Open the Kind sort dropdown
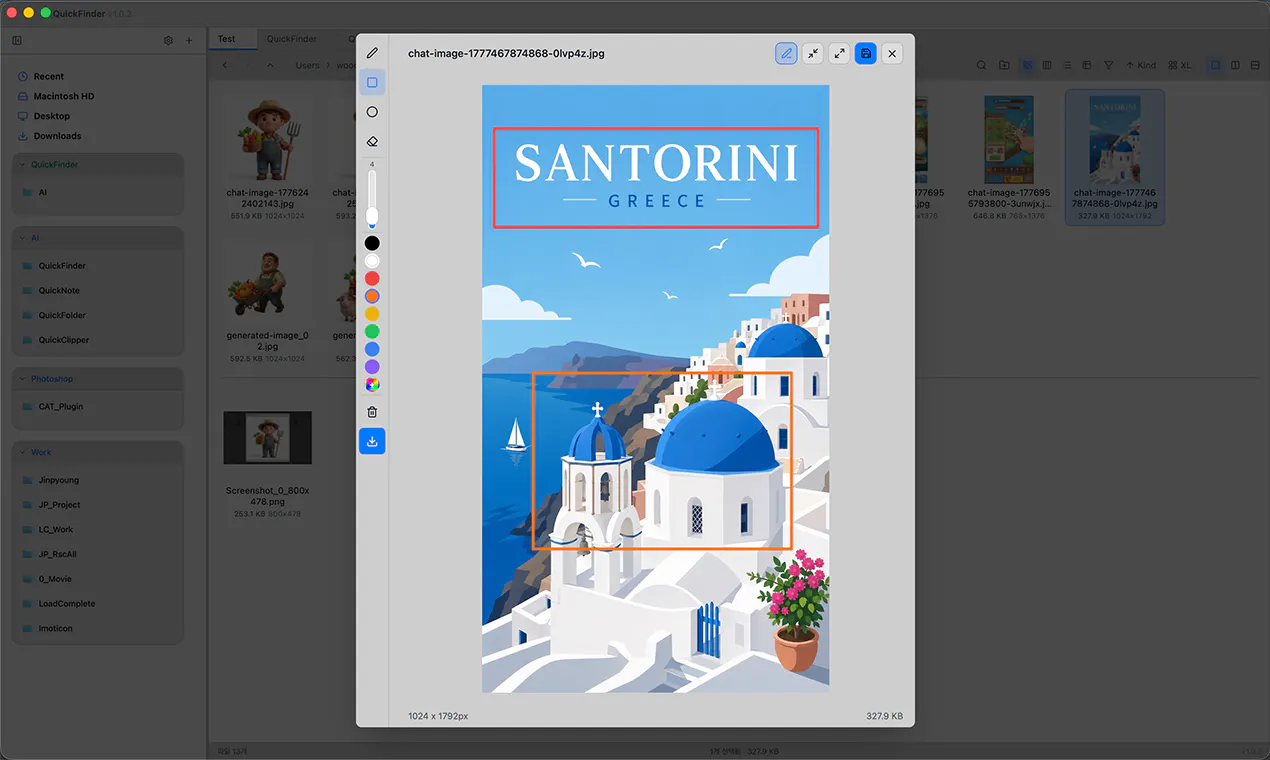The height and width of the screenshot is (760, 1270). point(1141,65)
